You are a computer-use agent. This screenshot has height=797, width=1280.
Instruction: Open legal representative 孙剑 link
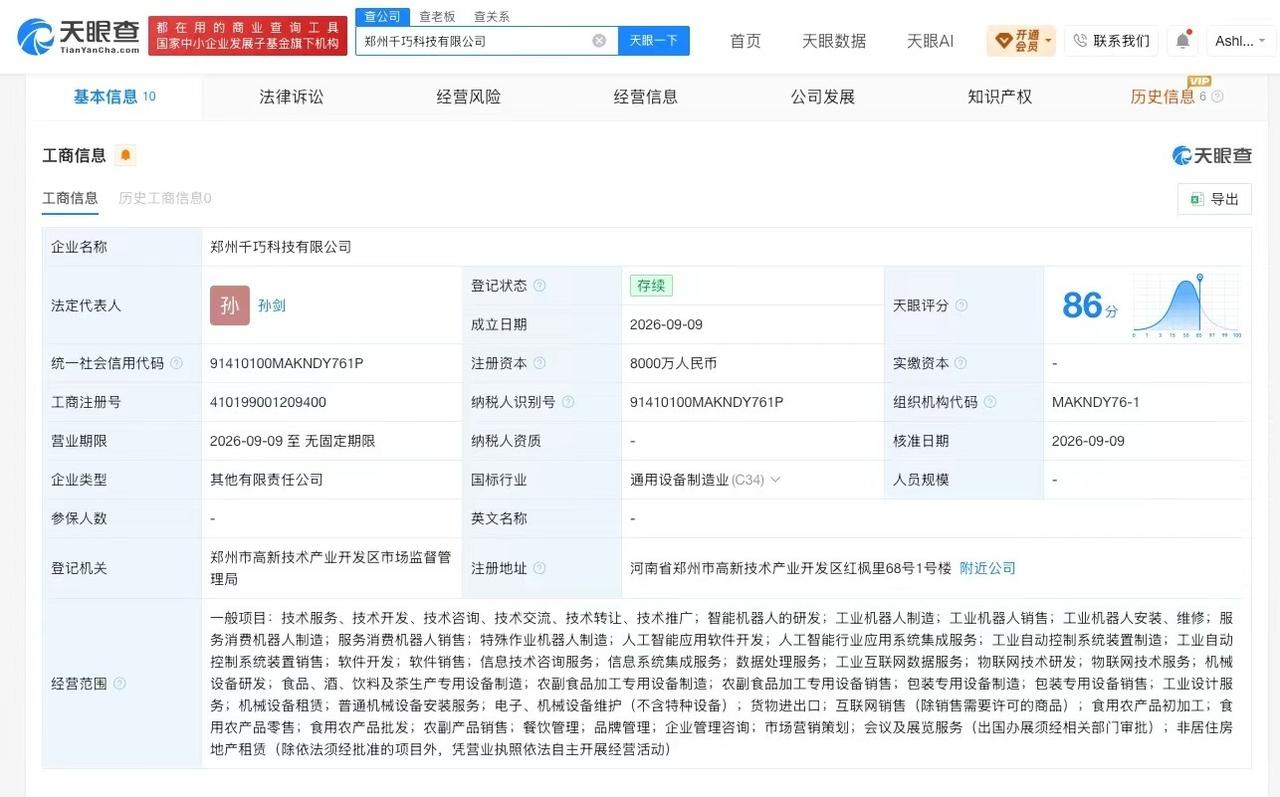[x=271, y=305]
